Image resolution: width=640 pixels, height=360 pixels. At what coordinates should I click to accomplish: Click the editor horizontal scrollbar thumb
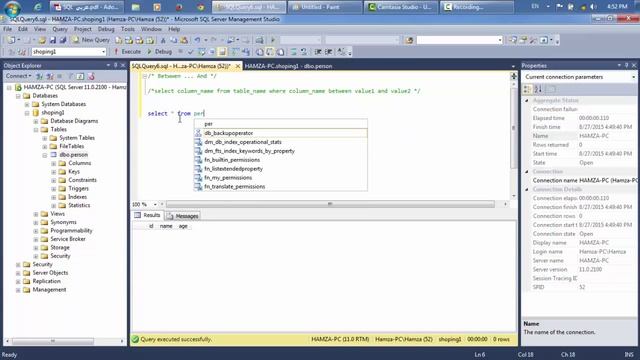coord(330,204)
